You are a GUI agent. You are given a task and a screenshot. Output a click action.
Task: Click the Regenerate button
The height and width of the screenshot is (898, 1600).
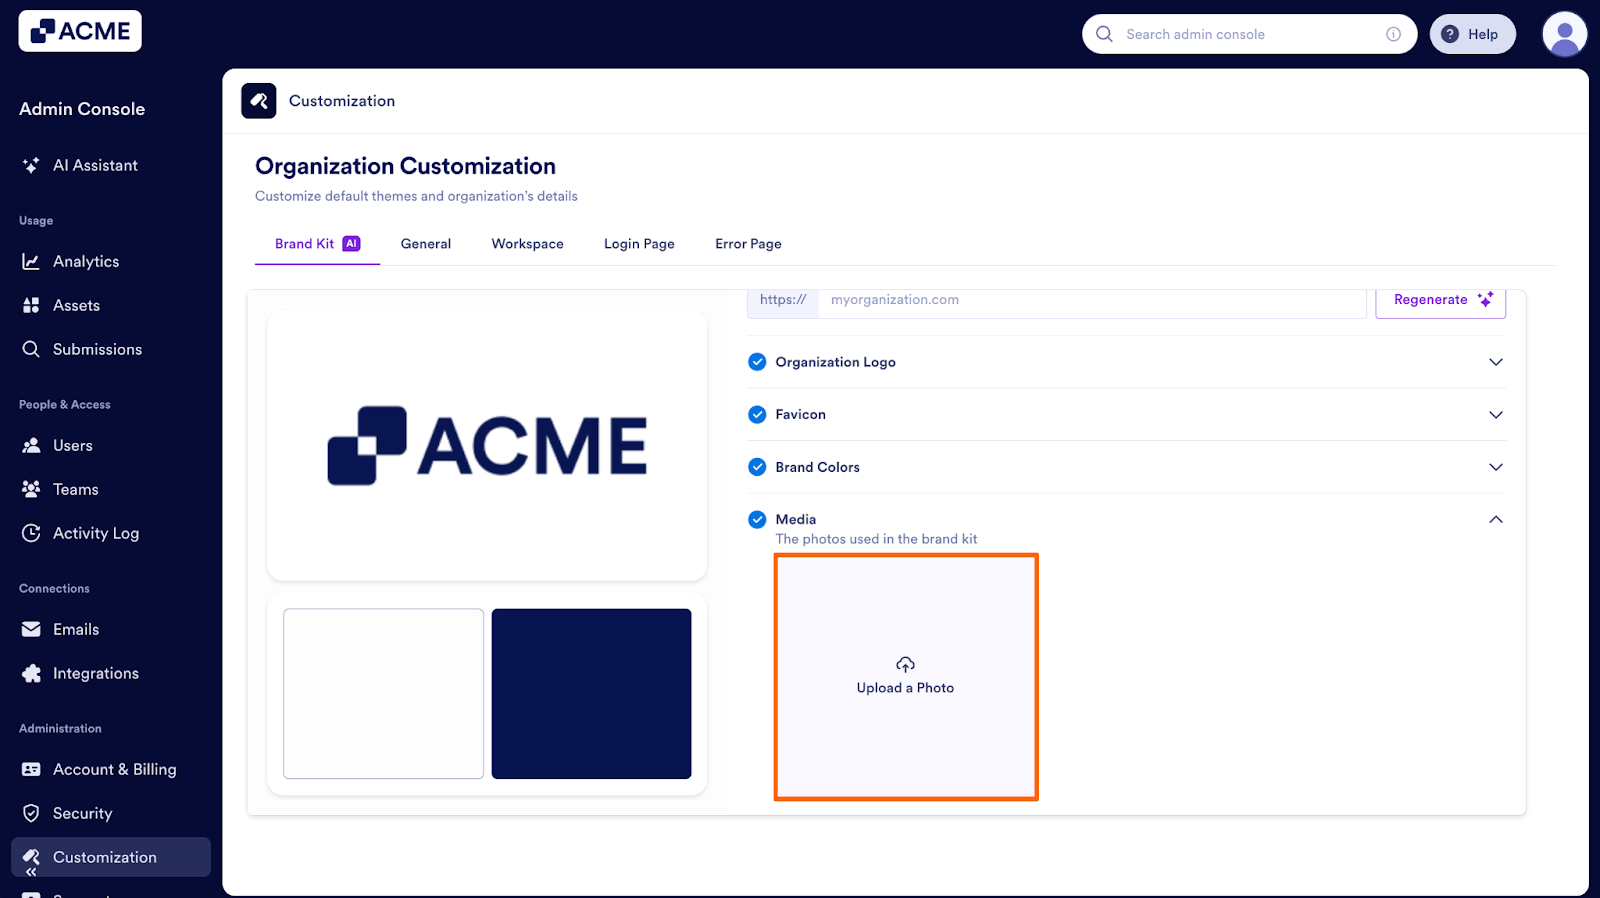coord(1440,300)
